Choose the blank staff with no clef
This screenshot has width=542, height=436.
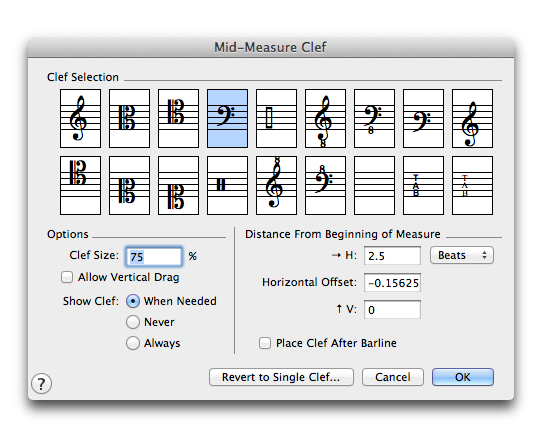coord(374,185)
